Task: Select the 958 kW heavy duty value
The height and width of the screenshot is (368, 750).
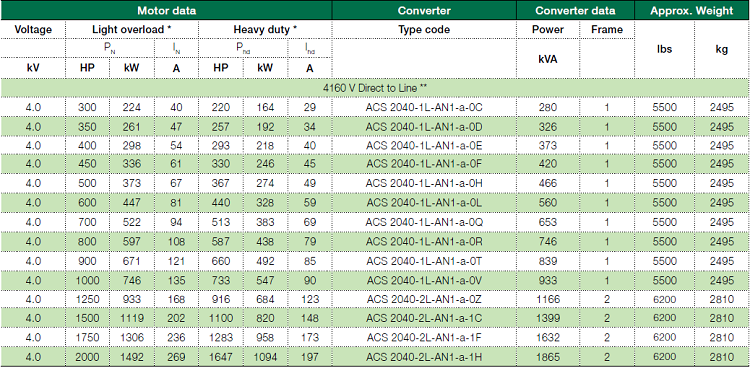Action: [265, 337]
